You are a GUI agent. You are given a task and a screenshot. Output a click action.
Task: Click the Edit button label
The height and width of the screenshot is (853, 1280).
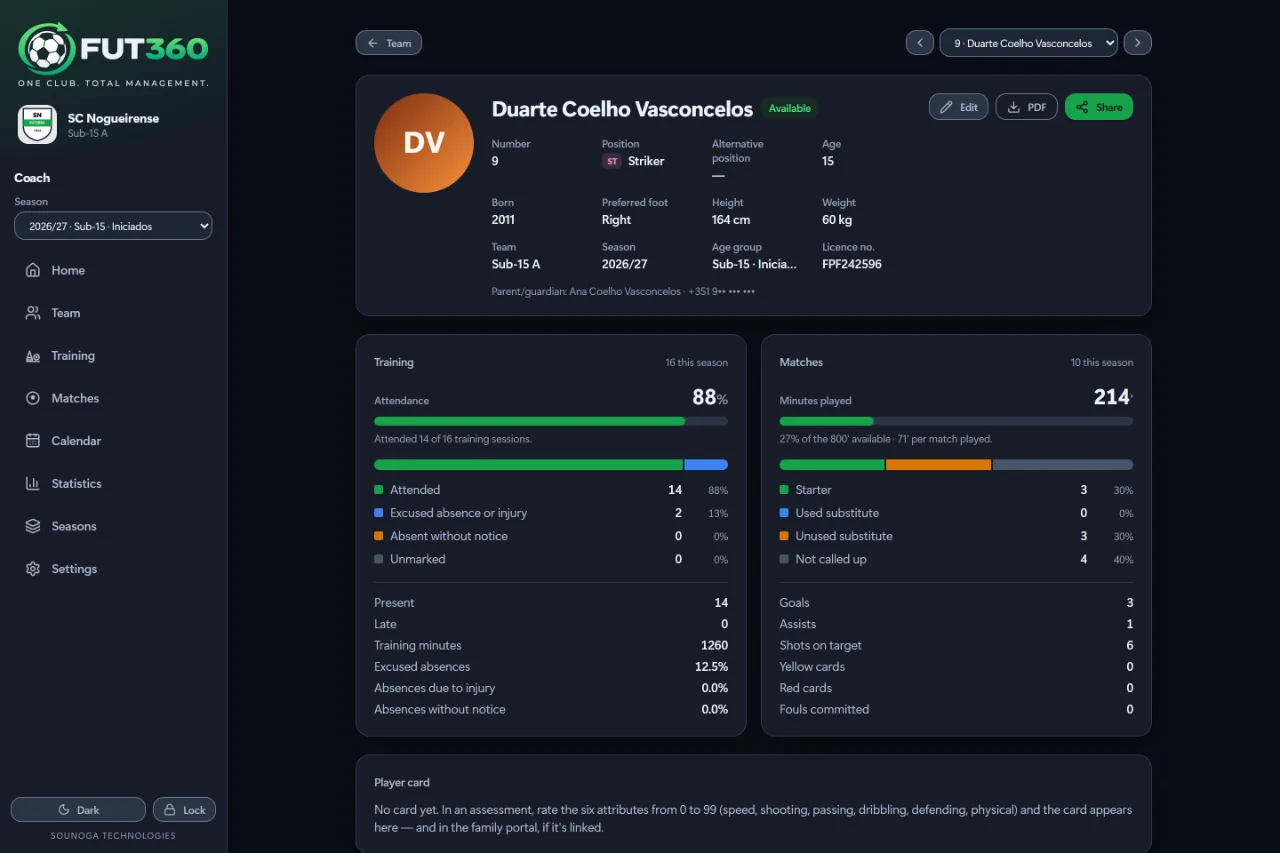tap(969, 107)
